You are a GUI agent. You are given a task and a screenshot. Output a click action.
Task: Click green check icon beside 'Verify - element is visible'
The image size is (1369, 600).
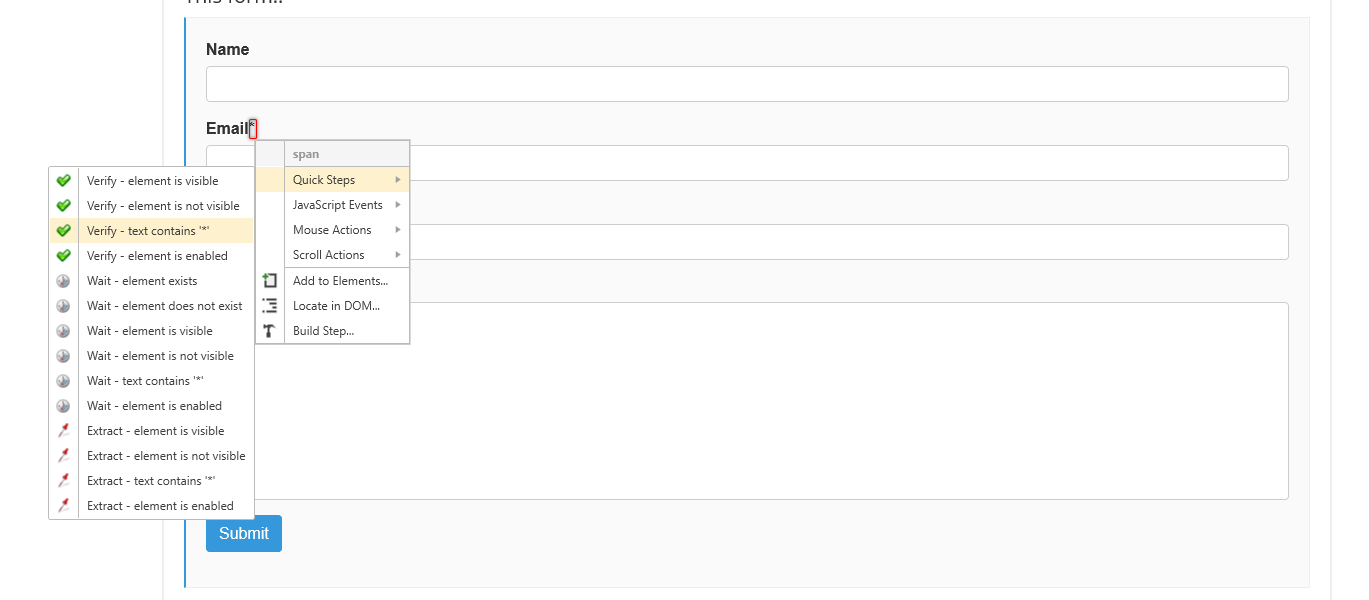64,181
